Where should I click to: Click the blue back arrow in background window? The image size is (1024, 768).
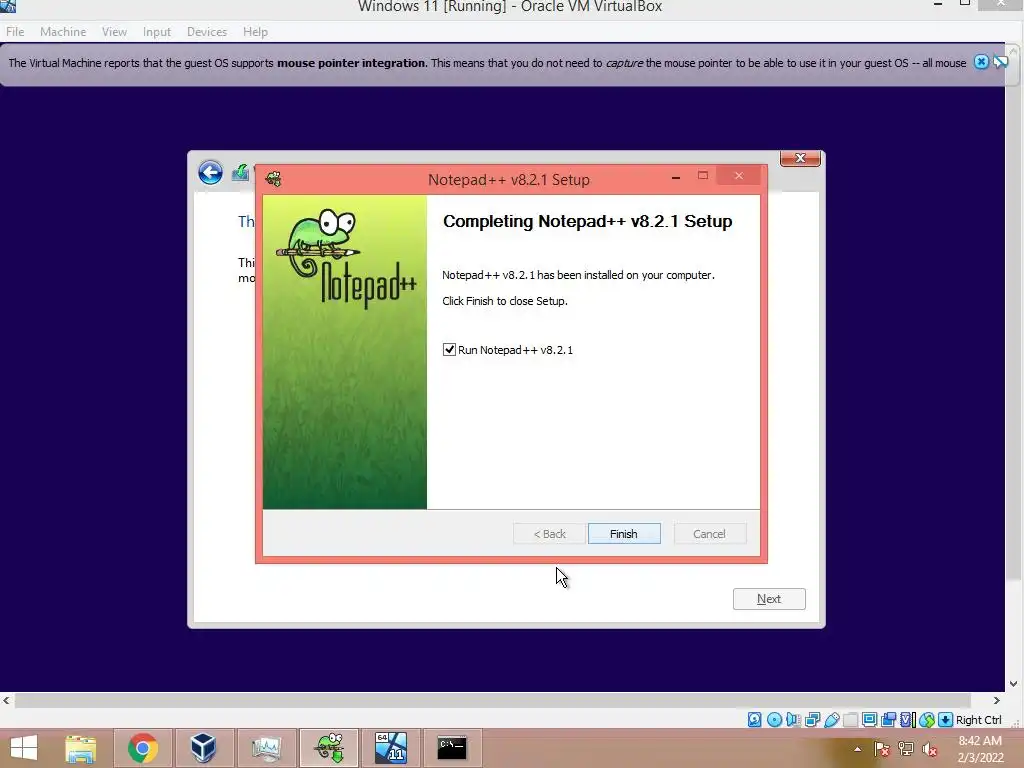point(210,173)
